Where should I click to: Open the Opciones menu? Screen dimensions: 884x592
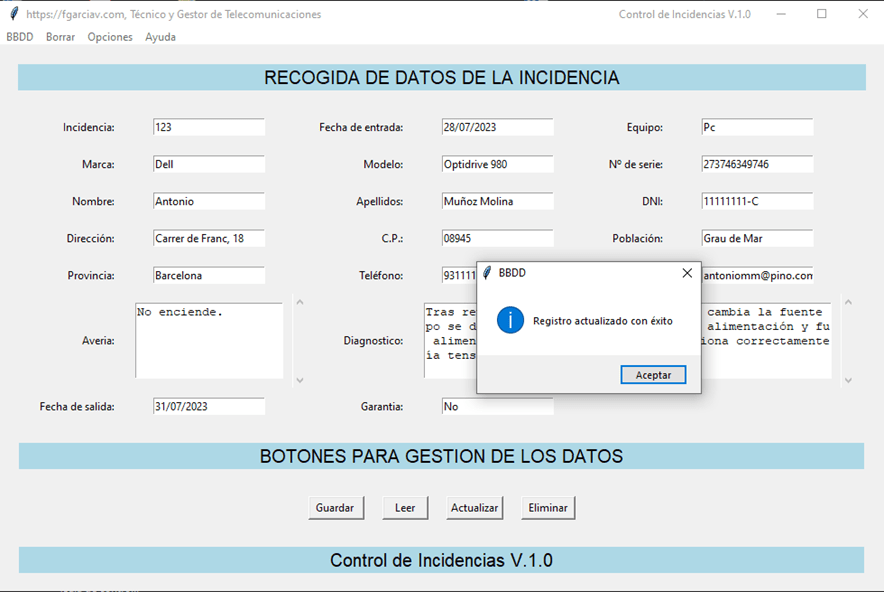coord(110,37)
